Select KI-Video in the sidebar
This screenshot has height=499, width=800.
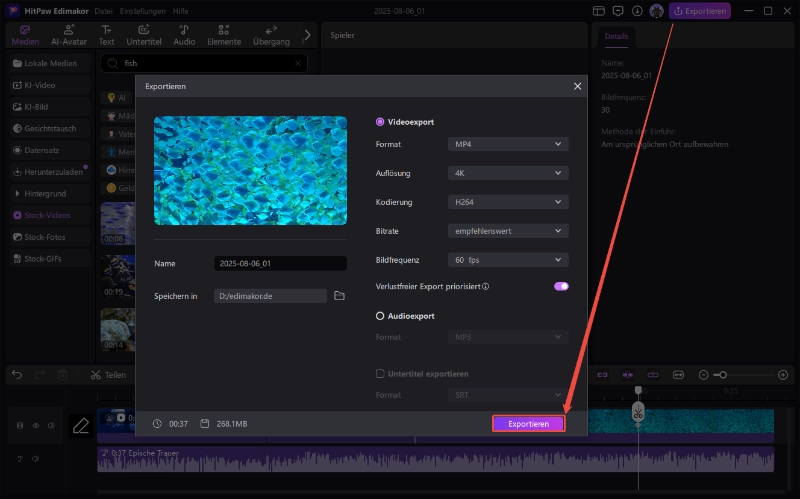pyautogui.click(x=50, y=85)
